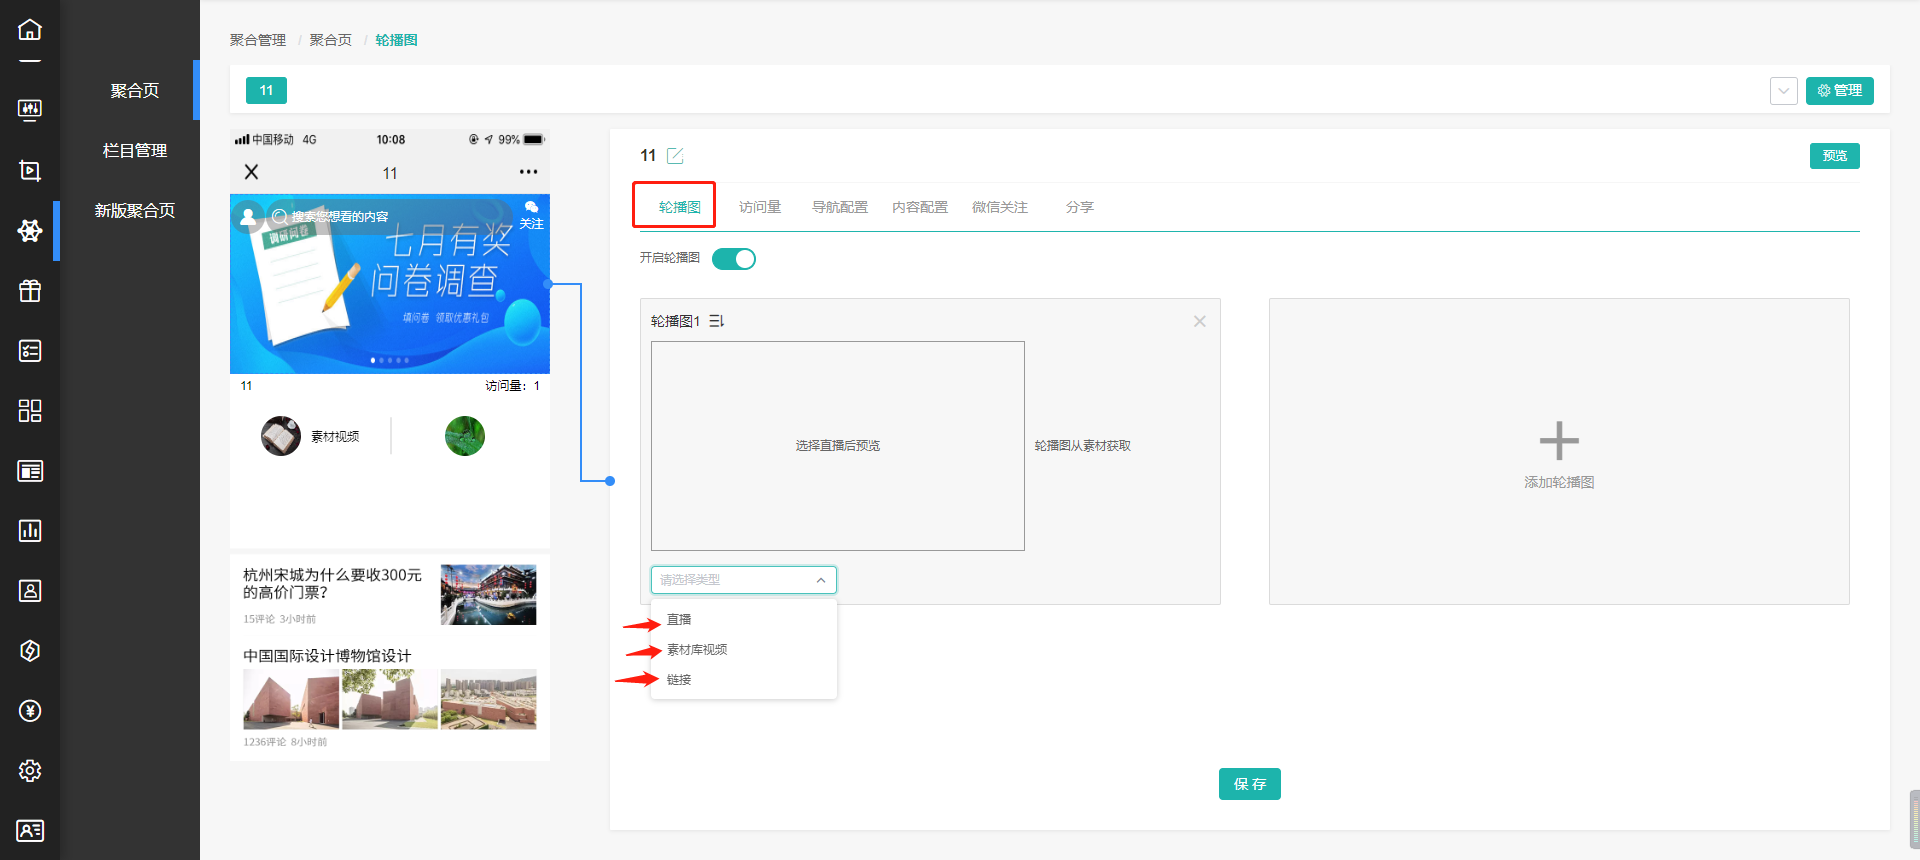
Task: Open the settings gear icon in left rail
Action: click(30, 770)
